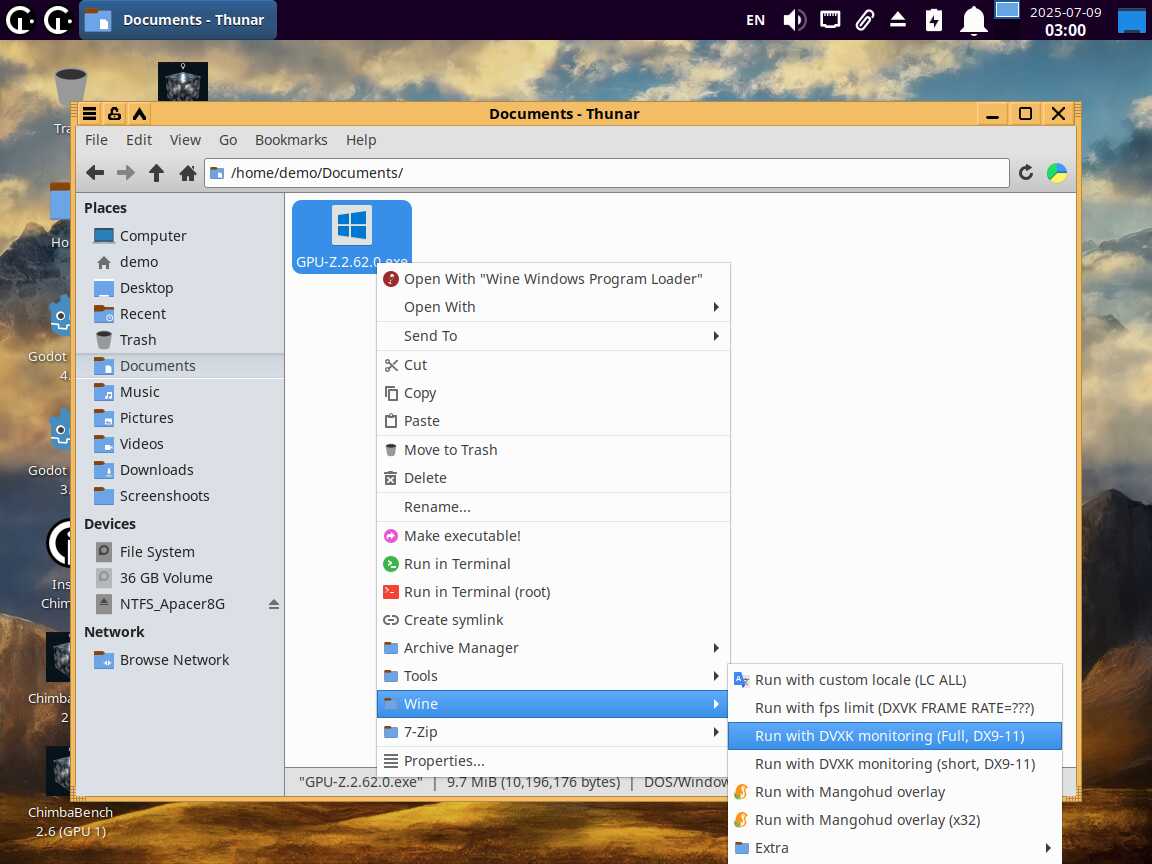Open the Help menu
1152x864 pixels.
tap(361, 140)
